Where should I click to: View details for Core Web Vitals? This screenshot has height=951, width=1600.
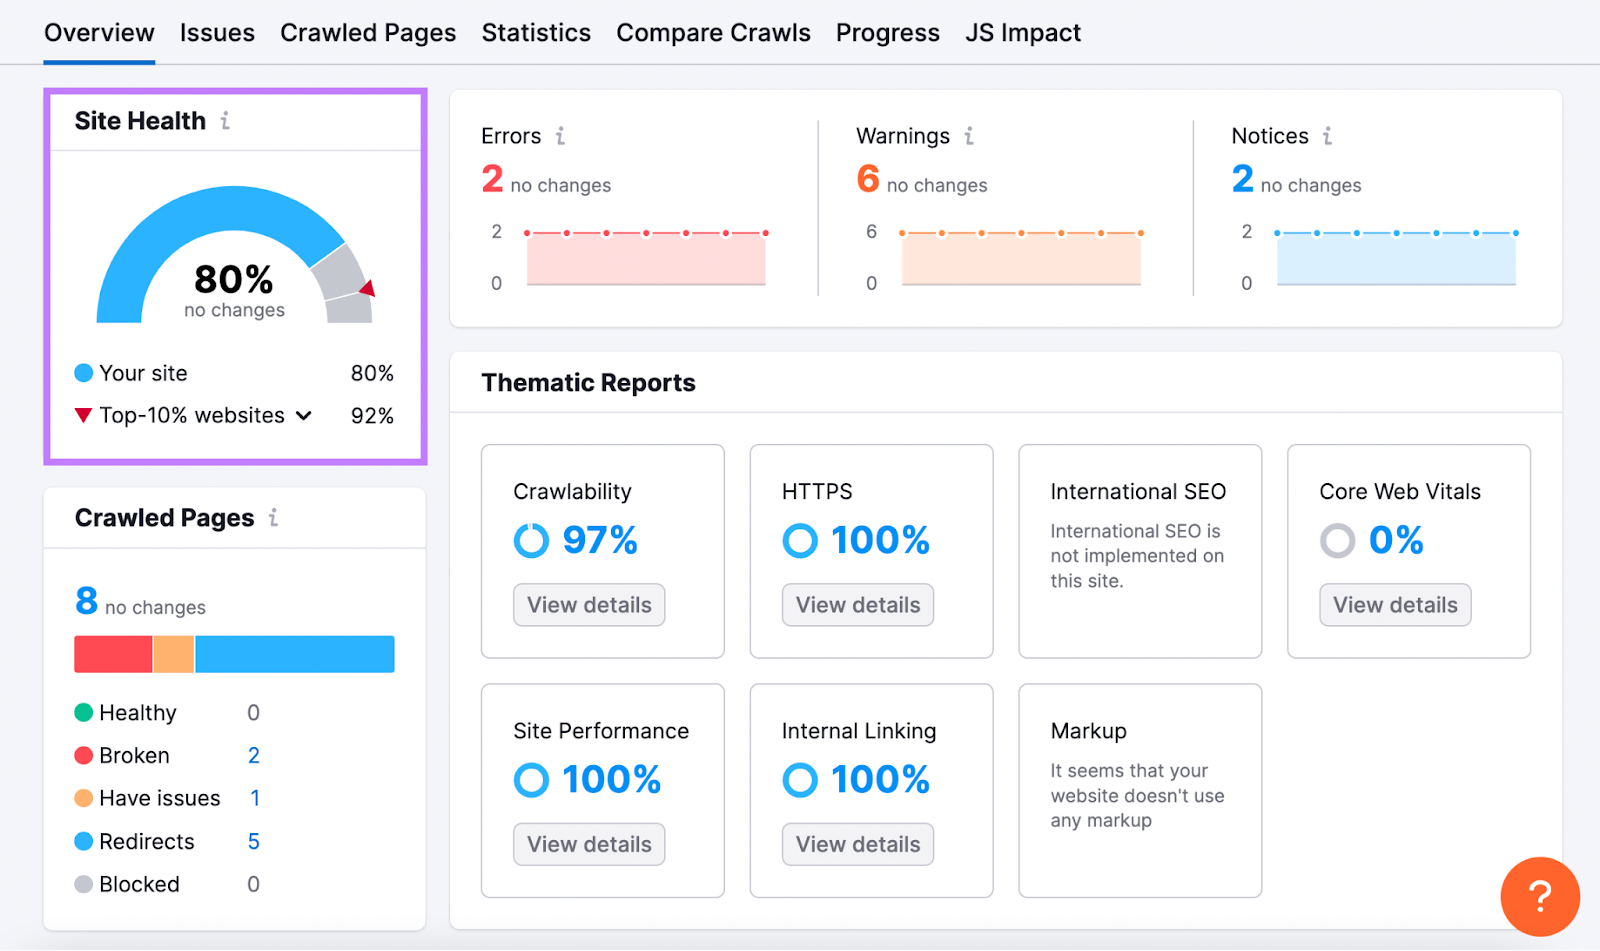pos(1395,605)
